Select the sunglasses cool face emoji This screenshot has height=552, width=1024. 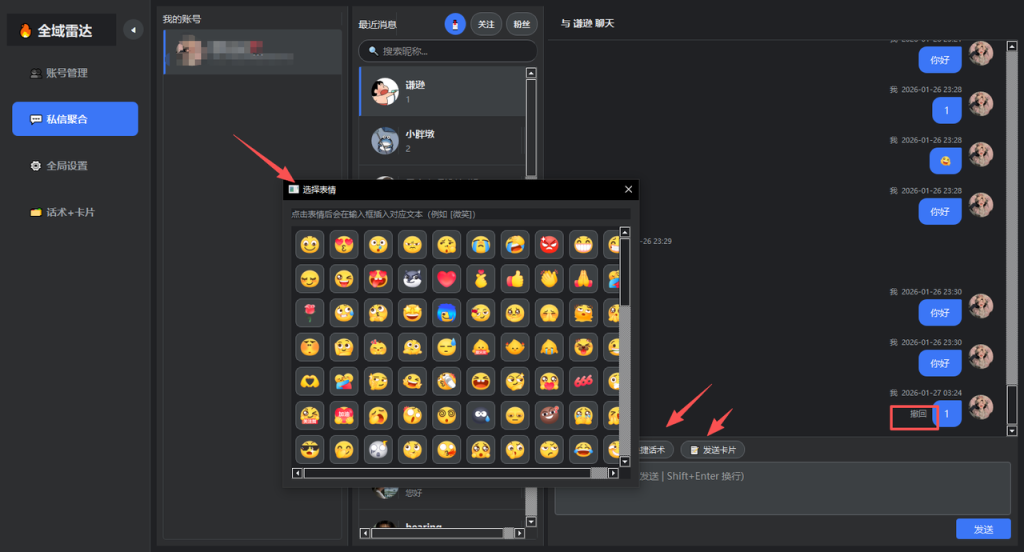point(310,449)
